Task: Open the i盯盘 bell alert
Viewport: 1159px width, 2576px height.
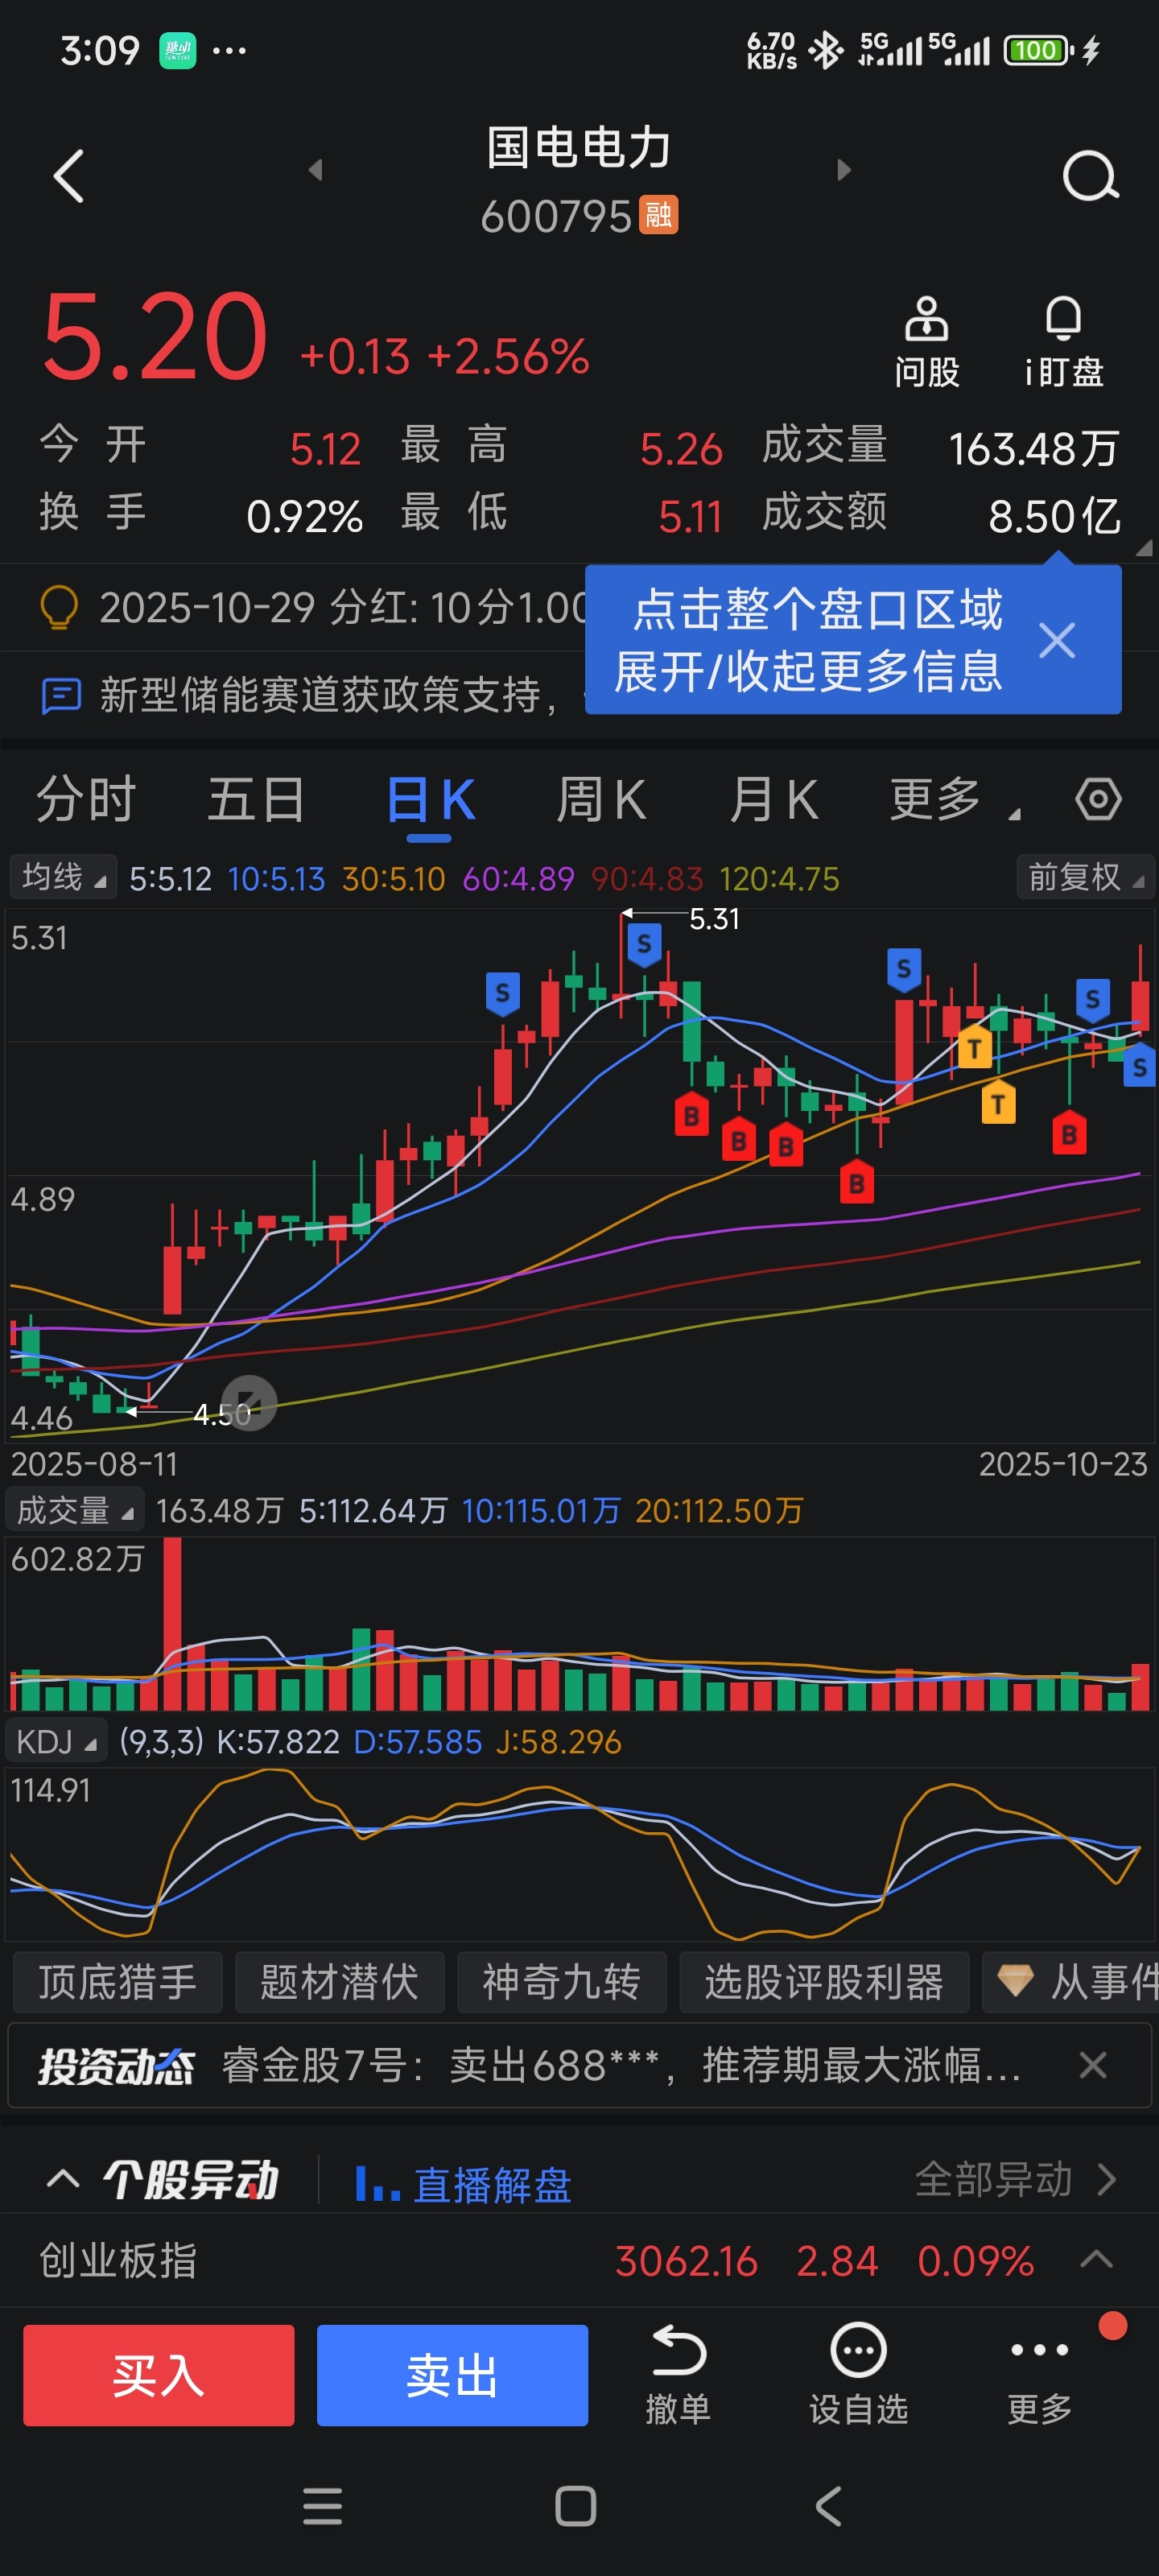Action: 1063,342
